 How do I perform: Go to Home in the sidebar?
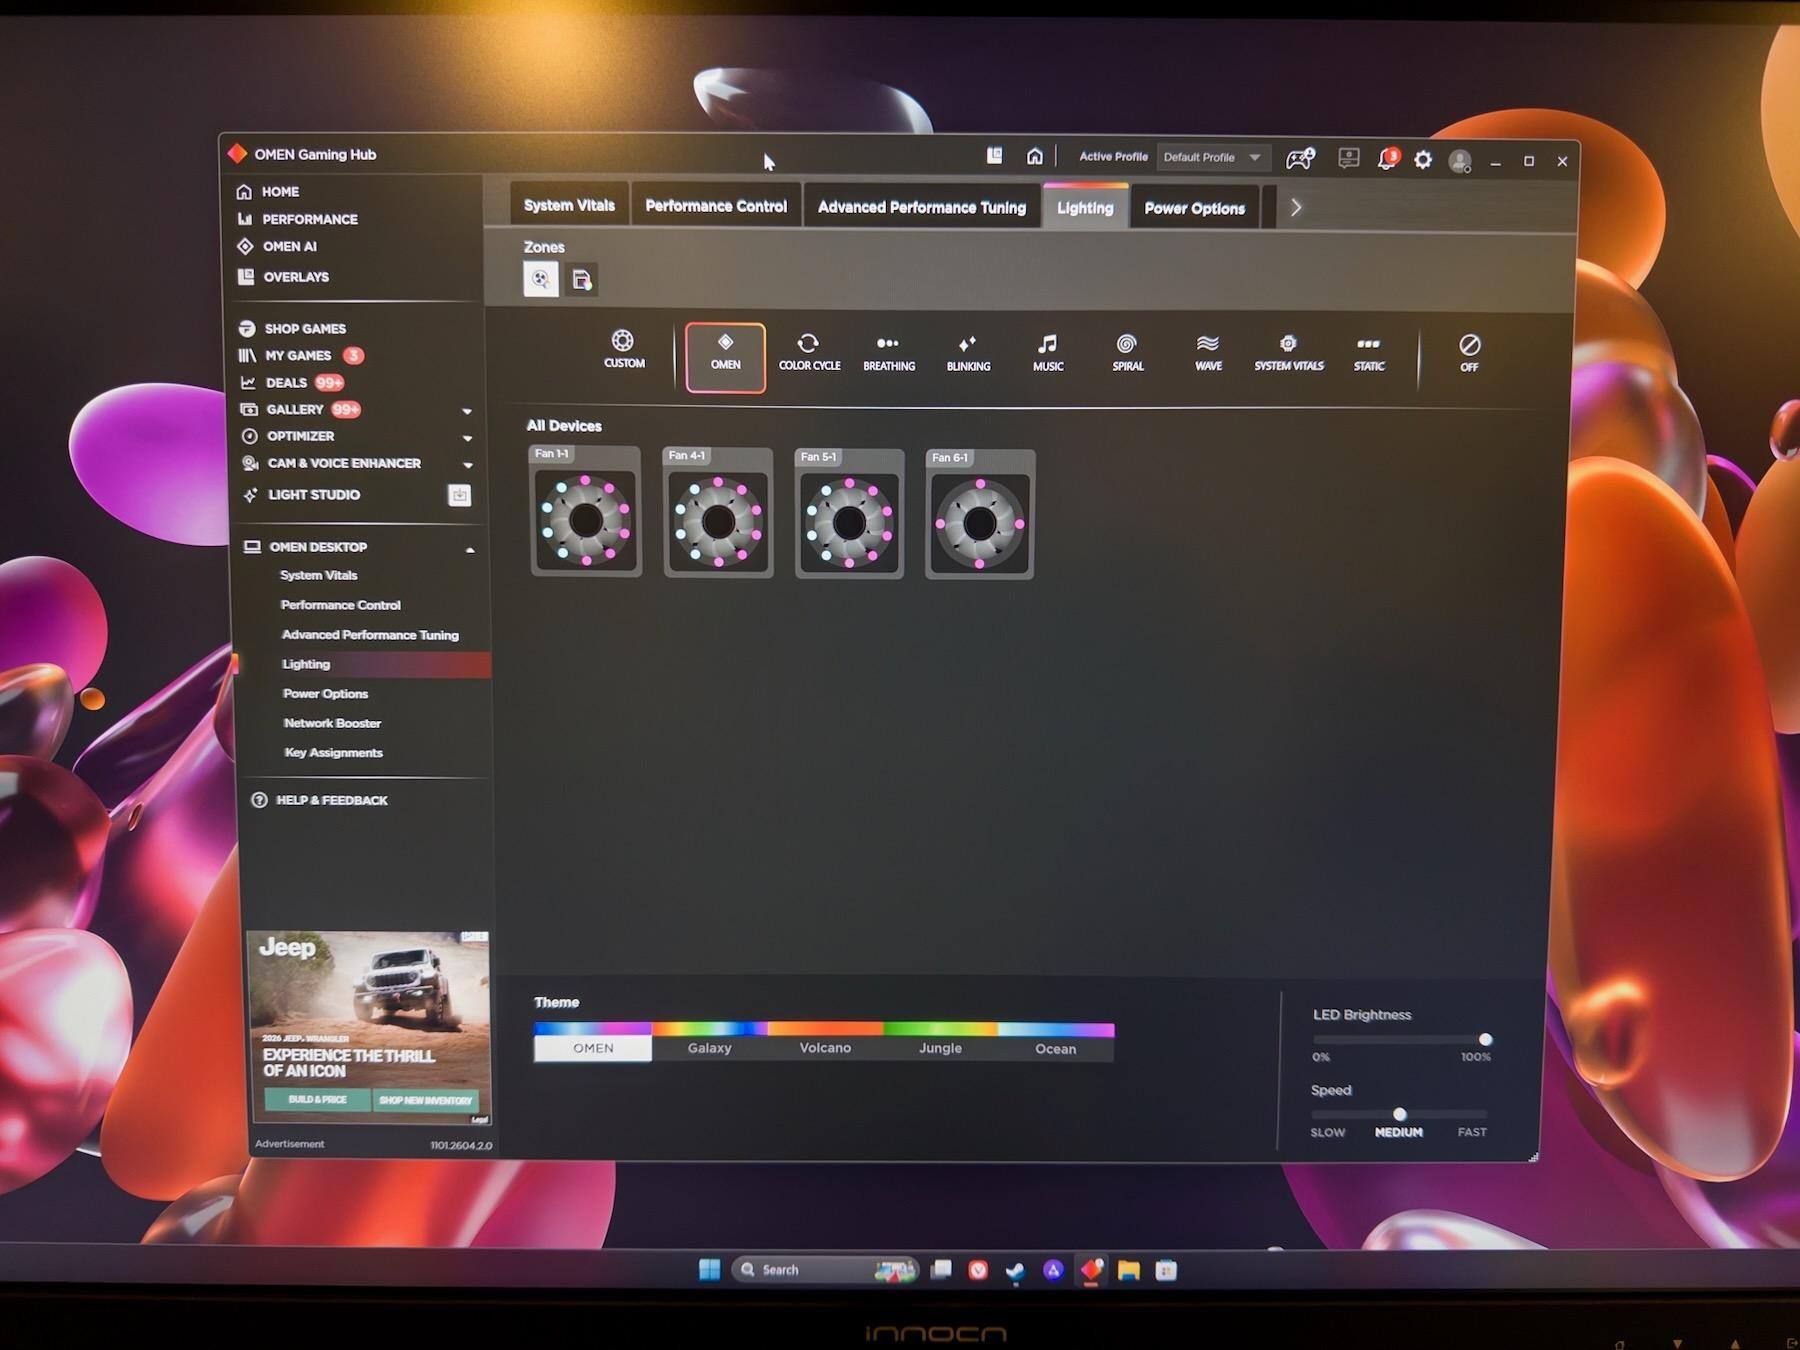268,191
